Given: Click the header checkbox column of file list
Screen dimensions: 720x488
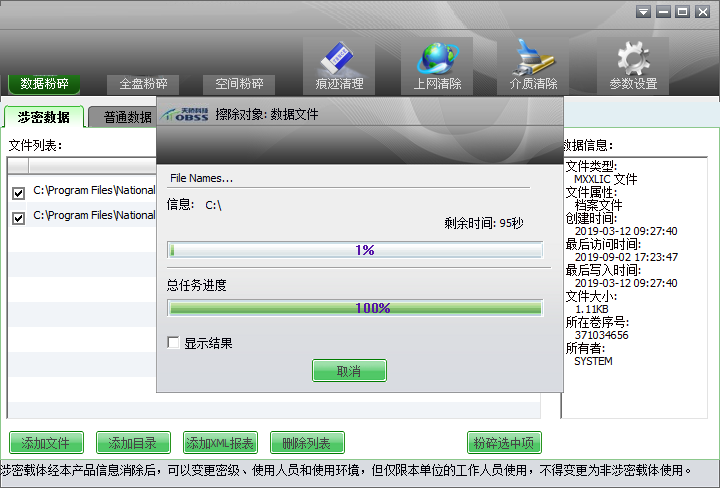Looking at the screenshot, I should pos(18,165).
